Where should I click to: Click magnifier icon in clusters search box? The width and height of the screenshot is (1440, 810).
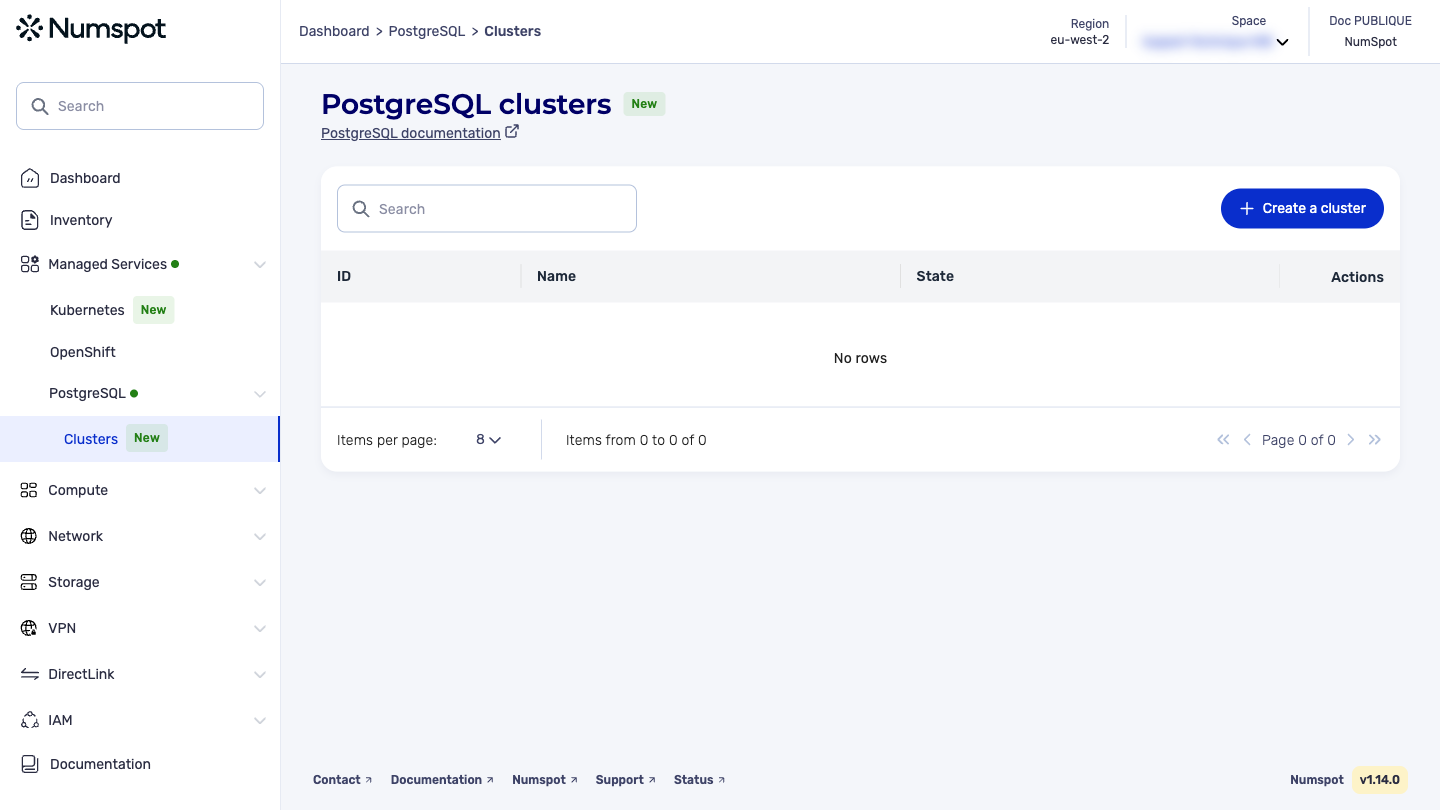(x=361, y=209)
